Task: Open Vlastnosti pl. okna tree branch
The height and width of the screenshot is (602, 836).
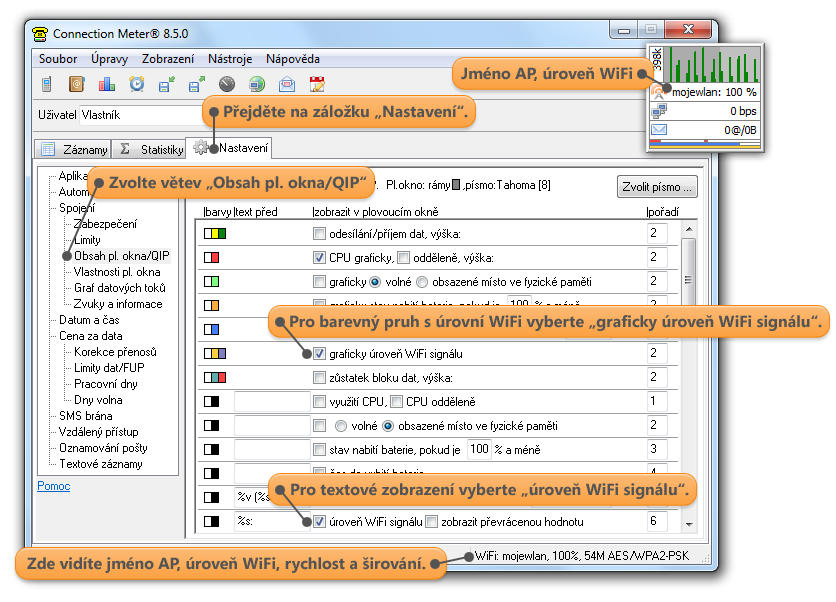Action: pos(117,272)
